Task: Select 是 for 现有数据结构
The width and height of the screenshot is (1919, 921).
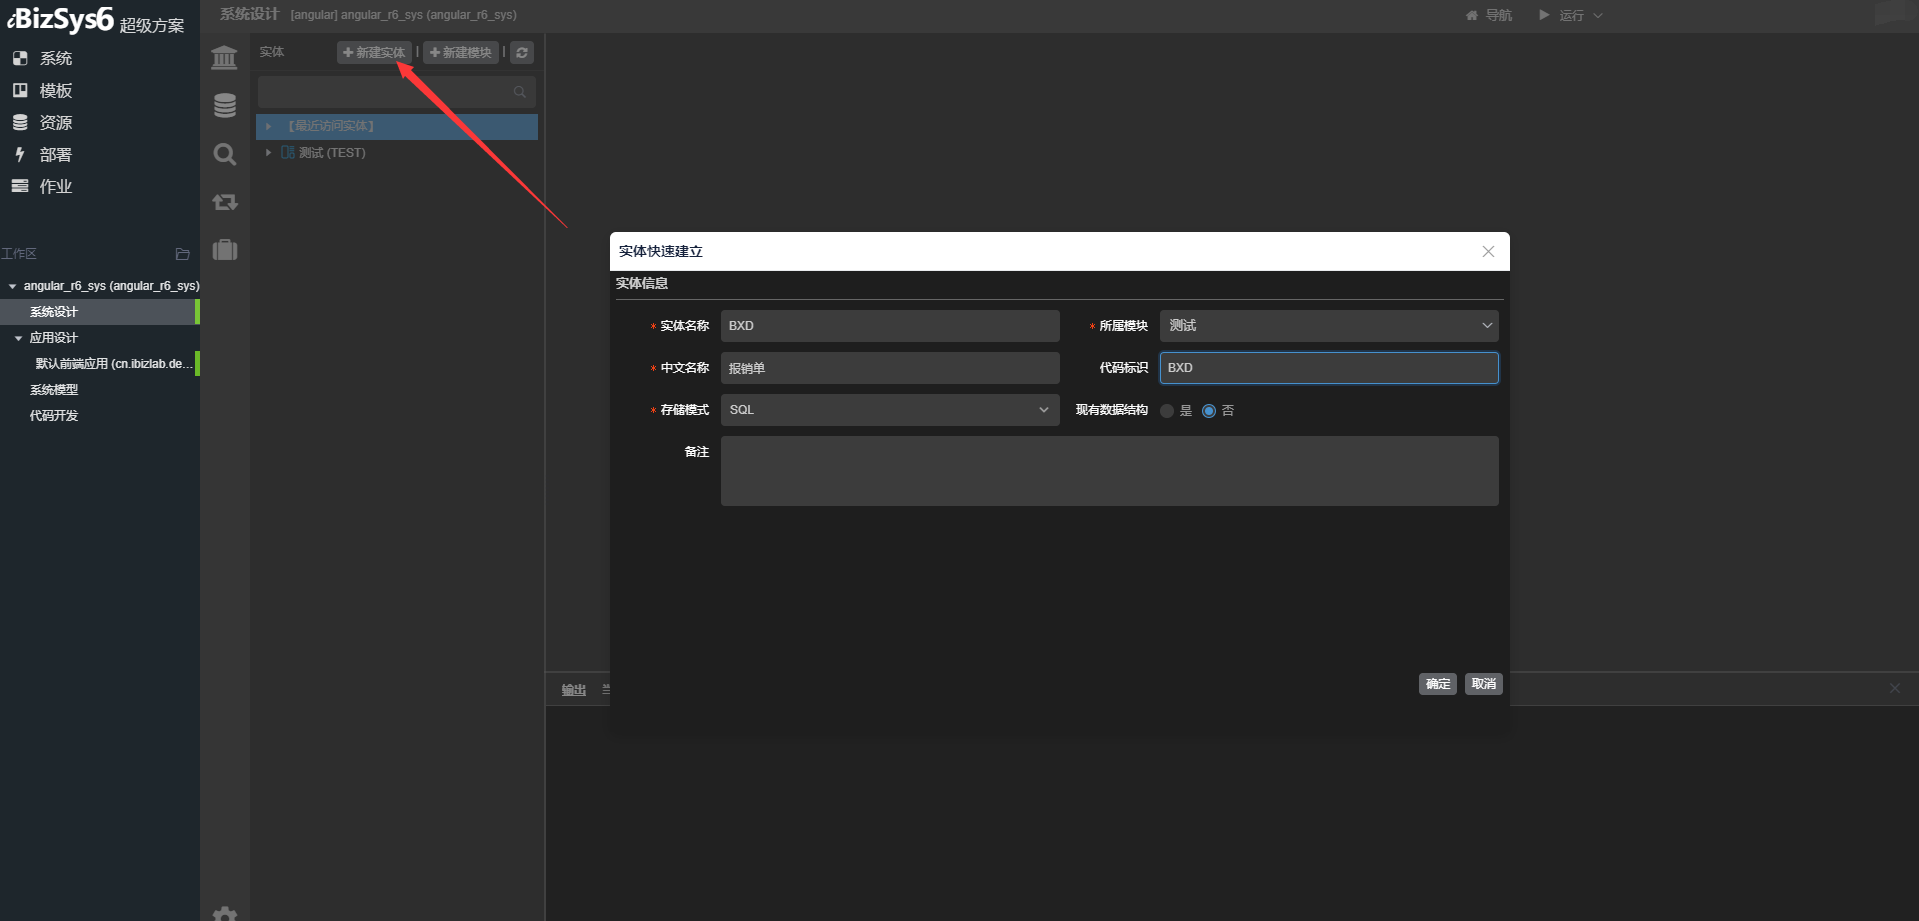Action: click(x=1167, y=411)
